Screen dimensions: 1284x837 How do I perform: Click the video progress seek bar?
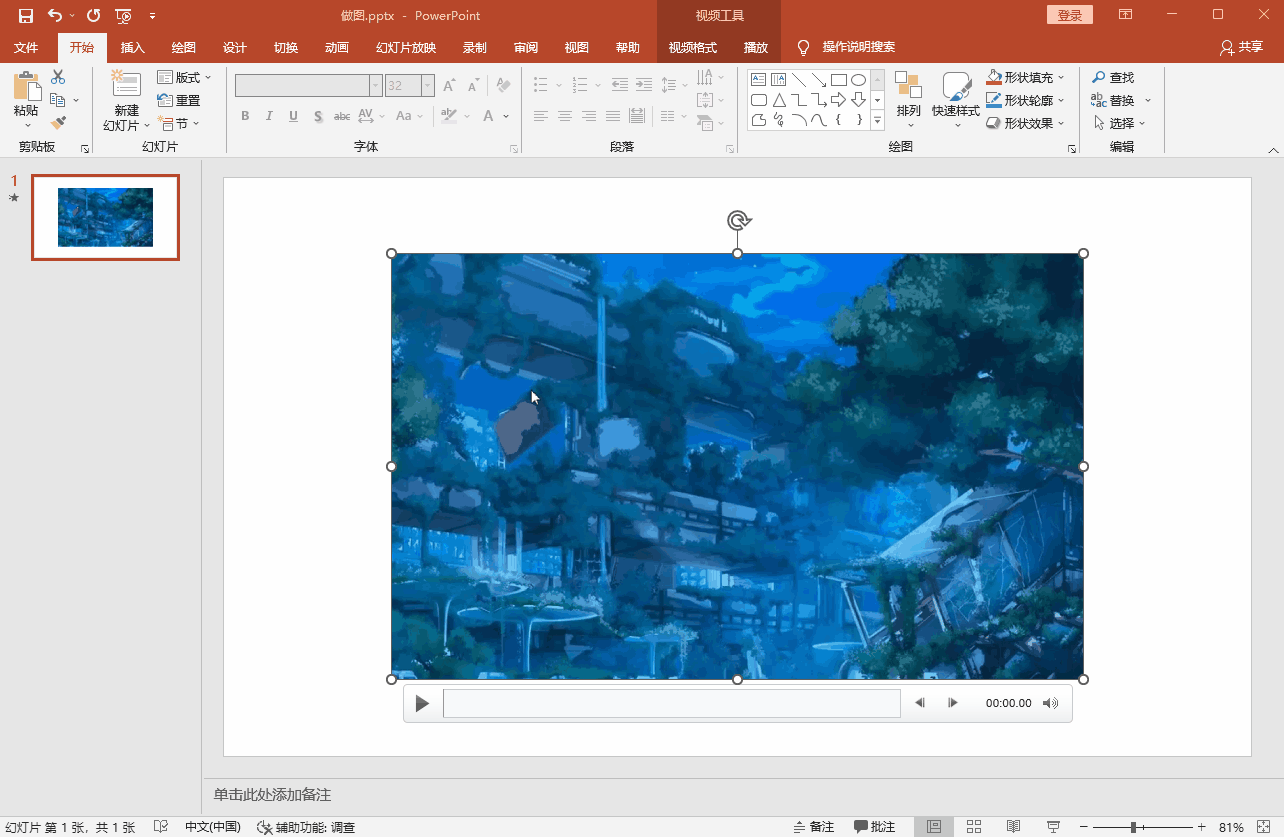(x=672, y=703)
